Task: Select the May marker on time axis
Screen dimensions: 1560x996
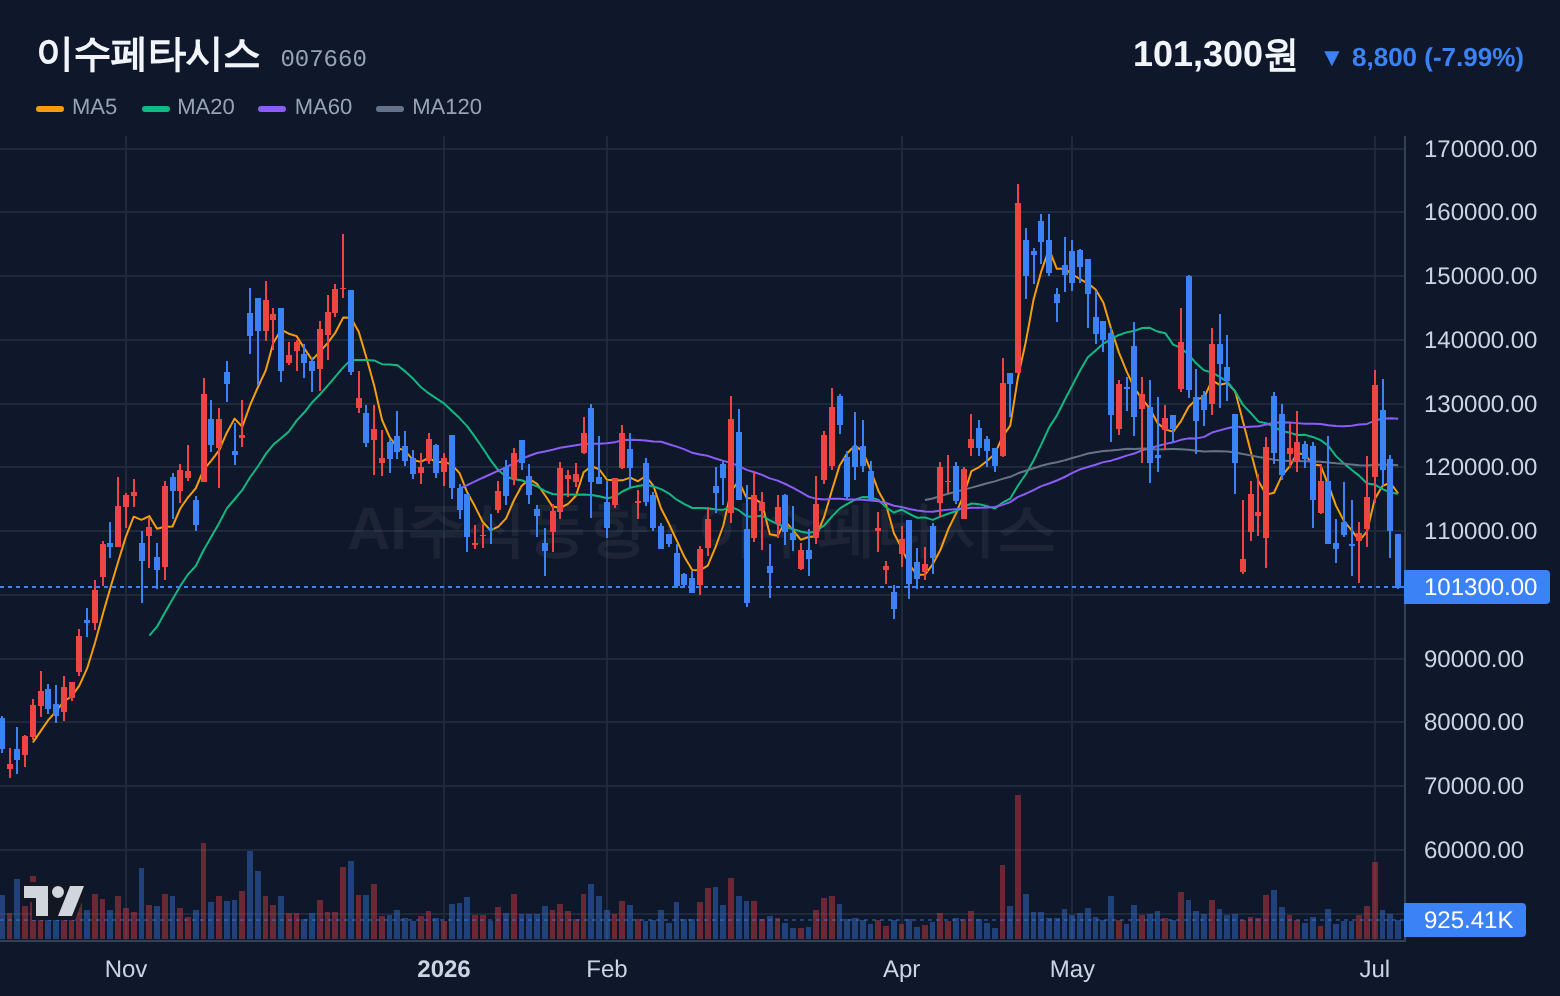Action: pyautogui.click(x=1072, y=969)
